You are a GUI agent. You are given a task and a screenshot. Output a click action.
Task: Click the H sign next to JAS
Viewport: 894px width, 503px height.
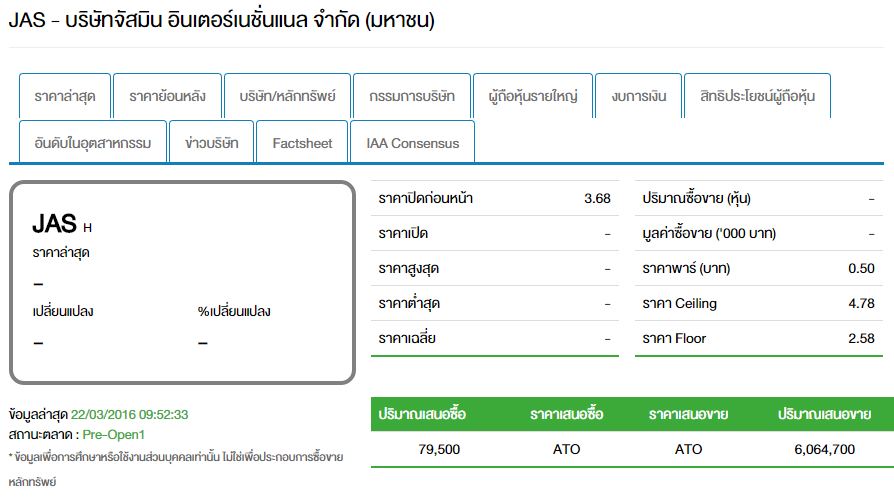87,228
